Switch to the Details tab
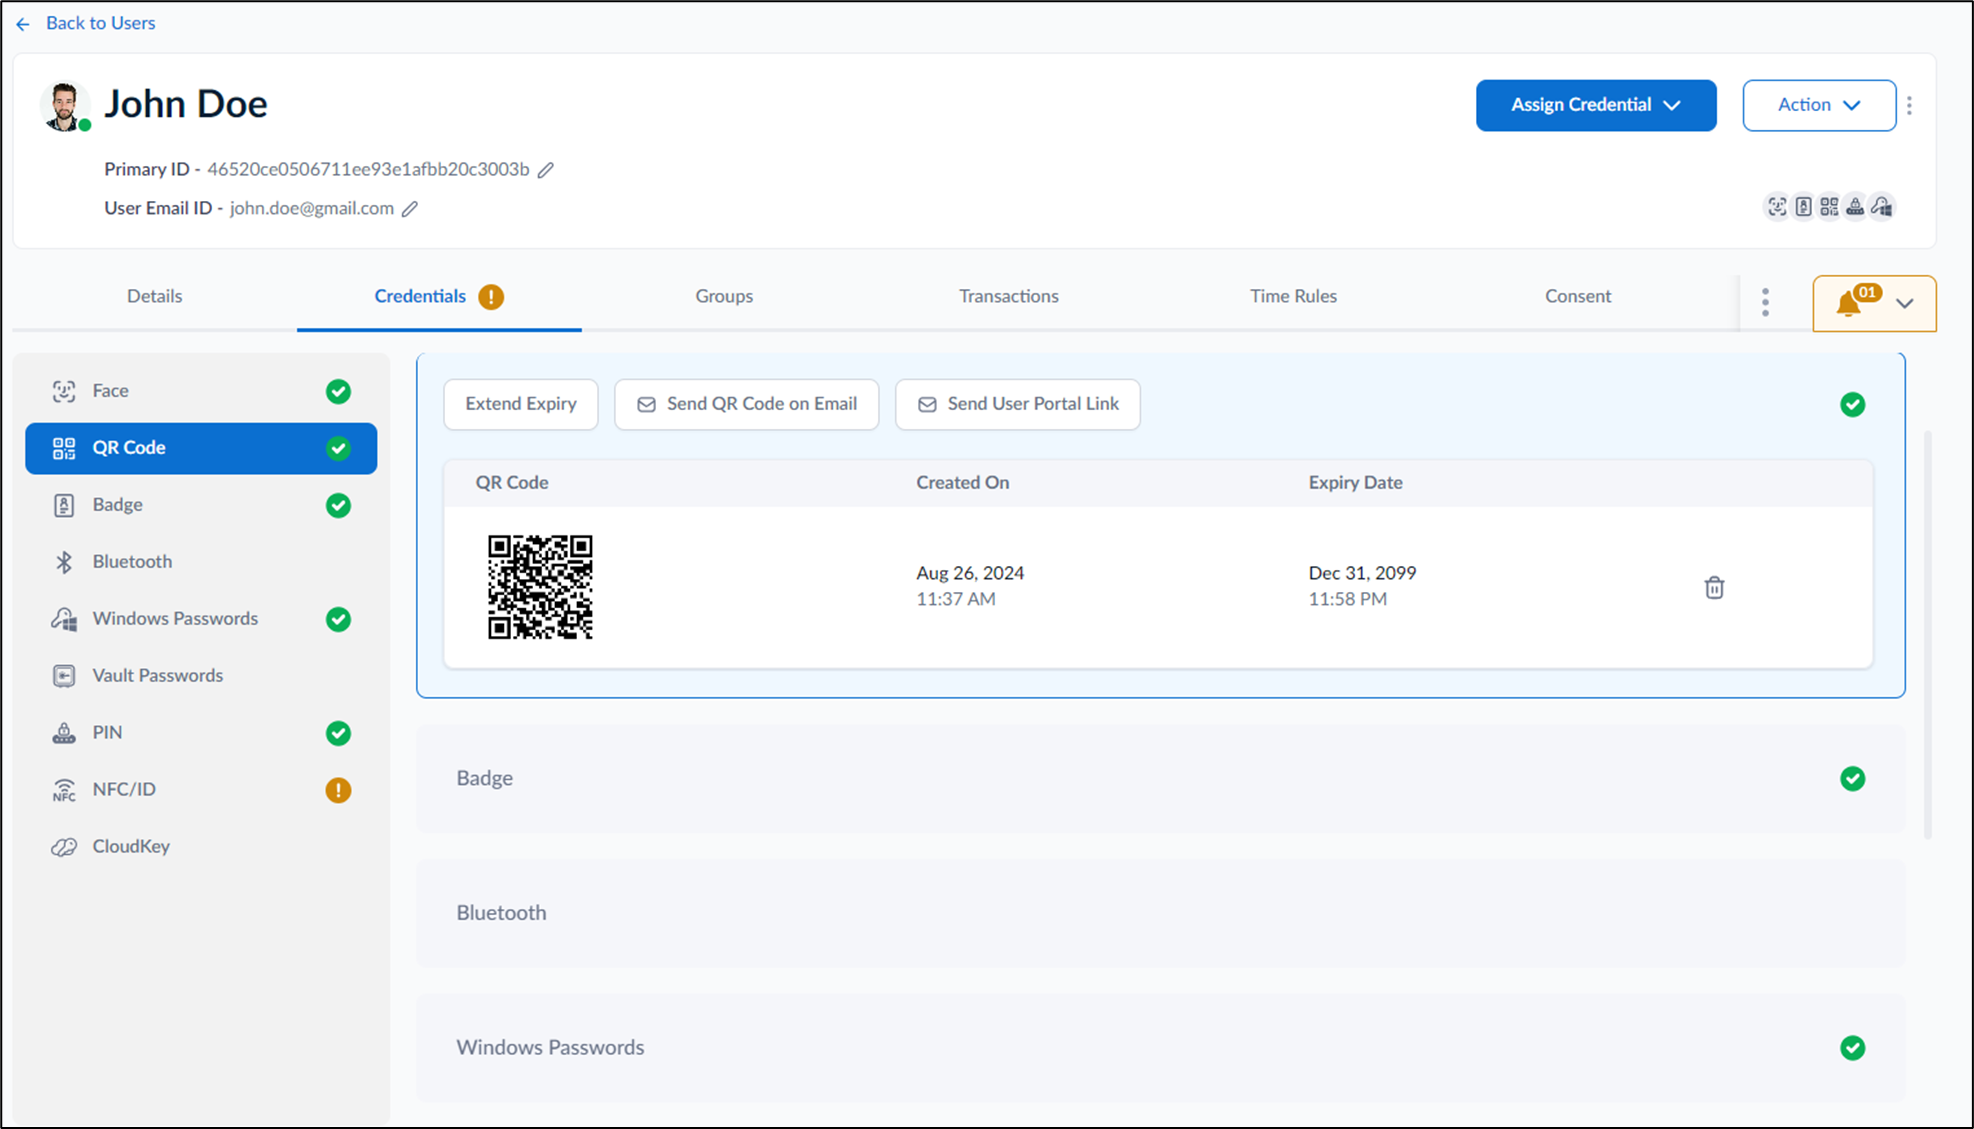1974x1129 pixels. (154, 297)
